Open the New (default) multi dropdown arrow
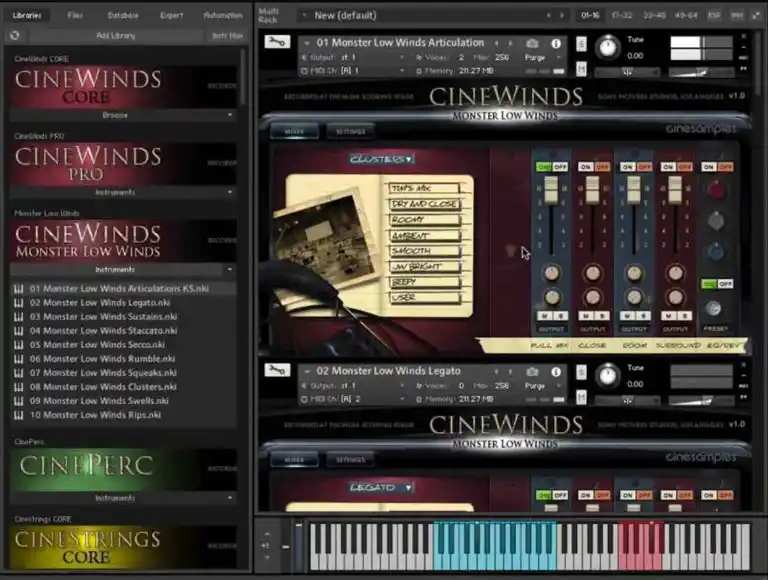This screenshot has width=768, height=580. point(304,15)
